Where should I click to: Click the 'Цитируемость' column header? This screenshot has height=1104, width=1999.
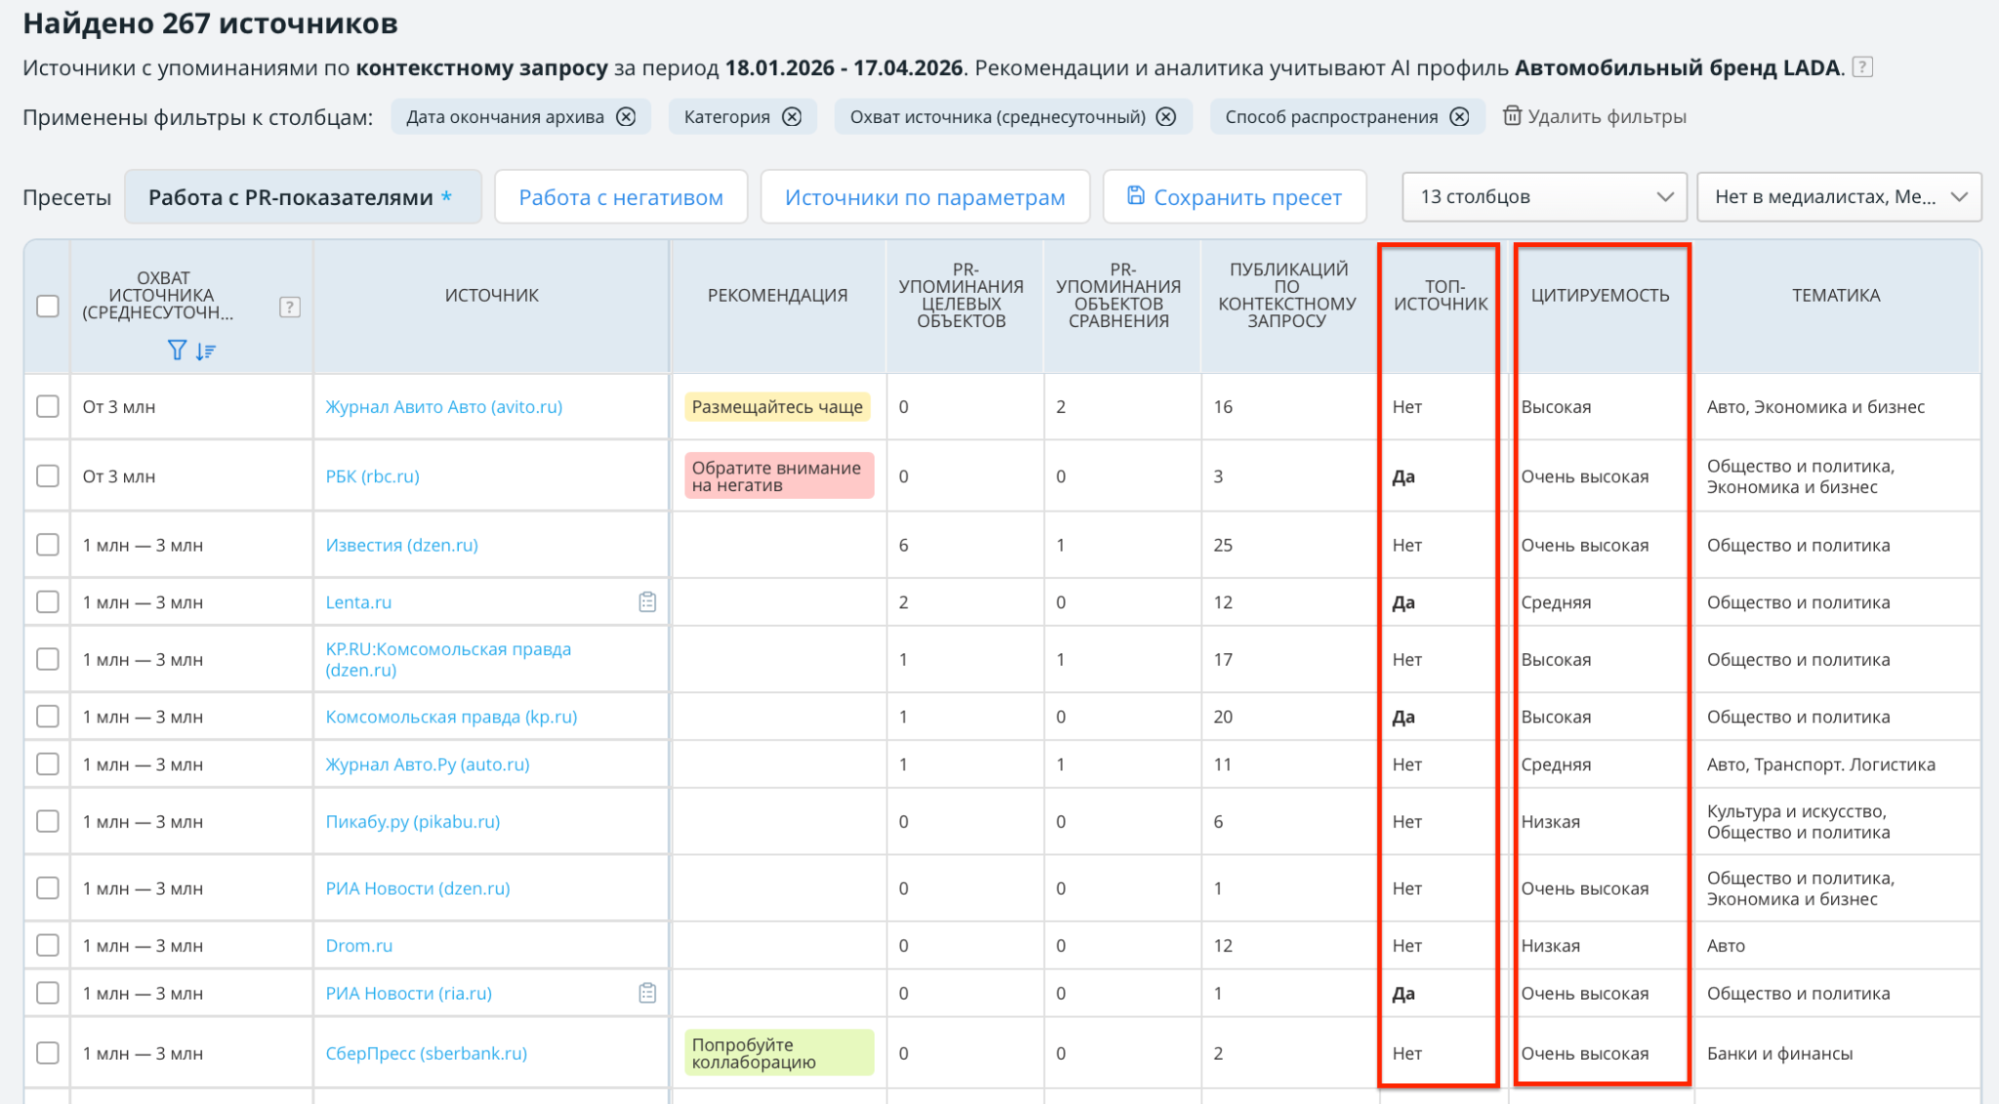click(x=1600, y=295)
